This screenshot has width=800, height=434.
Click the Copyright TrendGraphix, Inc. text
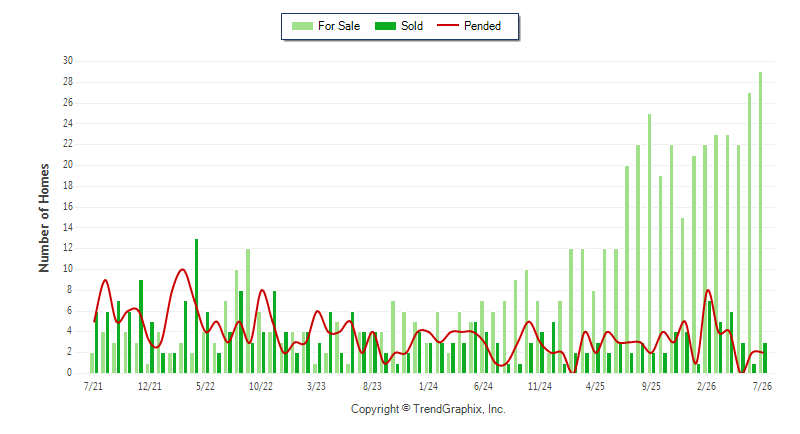pos(428,409)
